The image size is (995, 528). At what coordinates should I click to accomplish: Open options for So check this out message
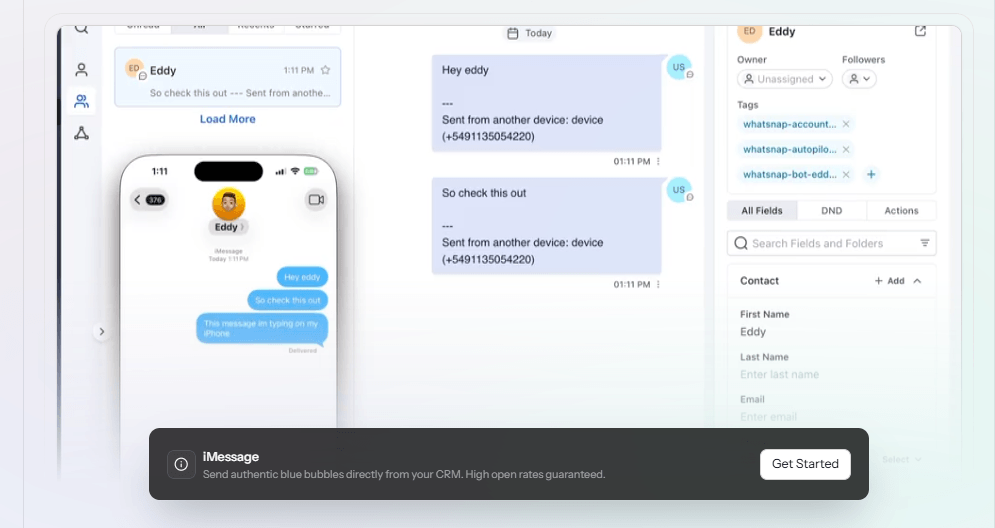[x=658, y=284]
